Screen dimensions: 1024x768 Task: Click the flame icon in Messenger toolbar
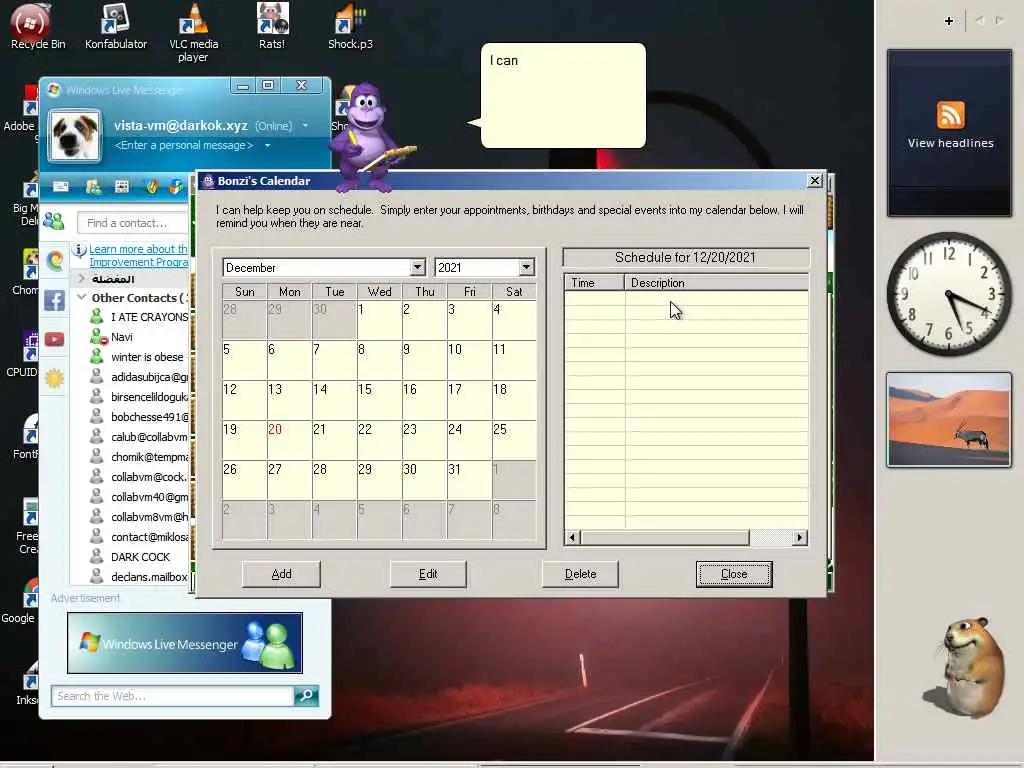click(152, 187)
